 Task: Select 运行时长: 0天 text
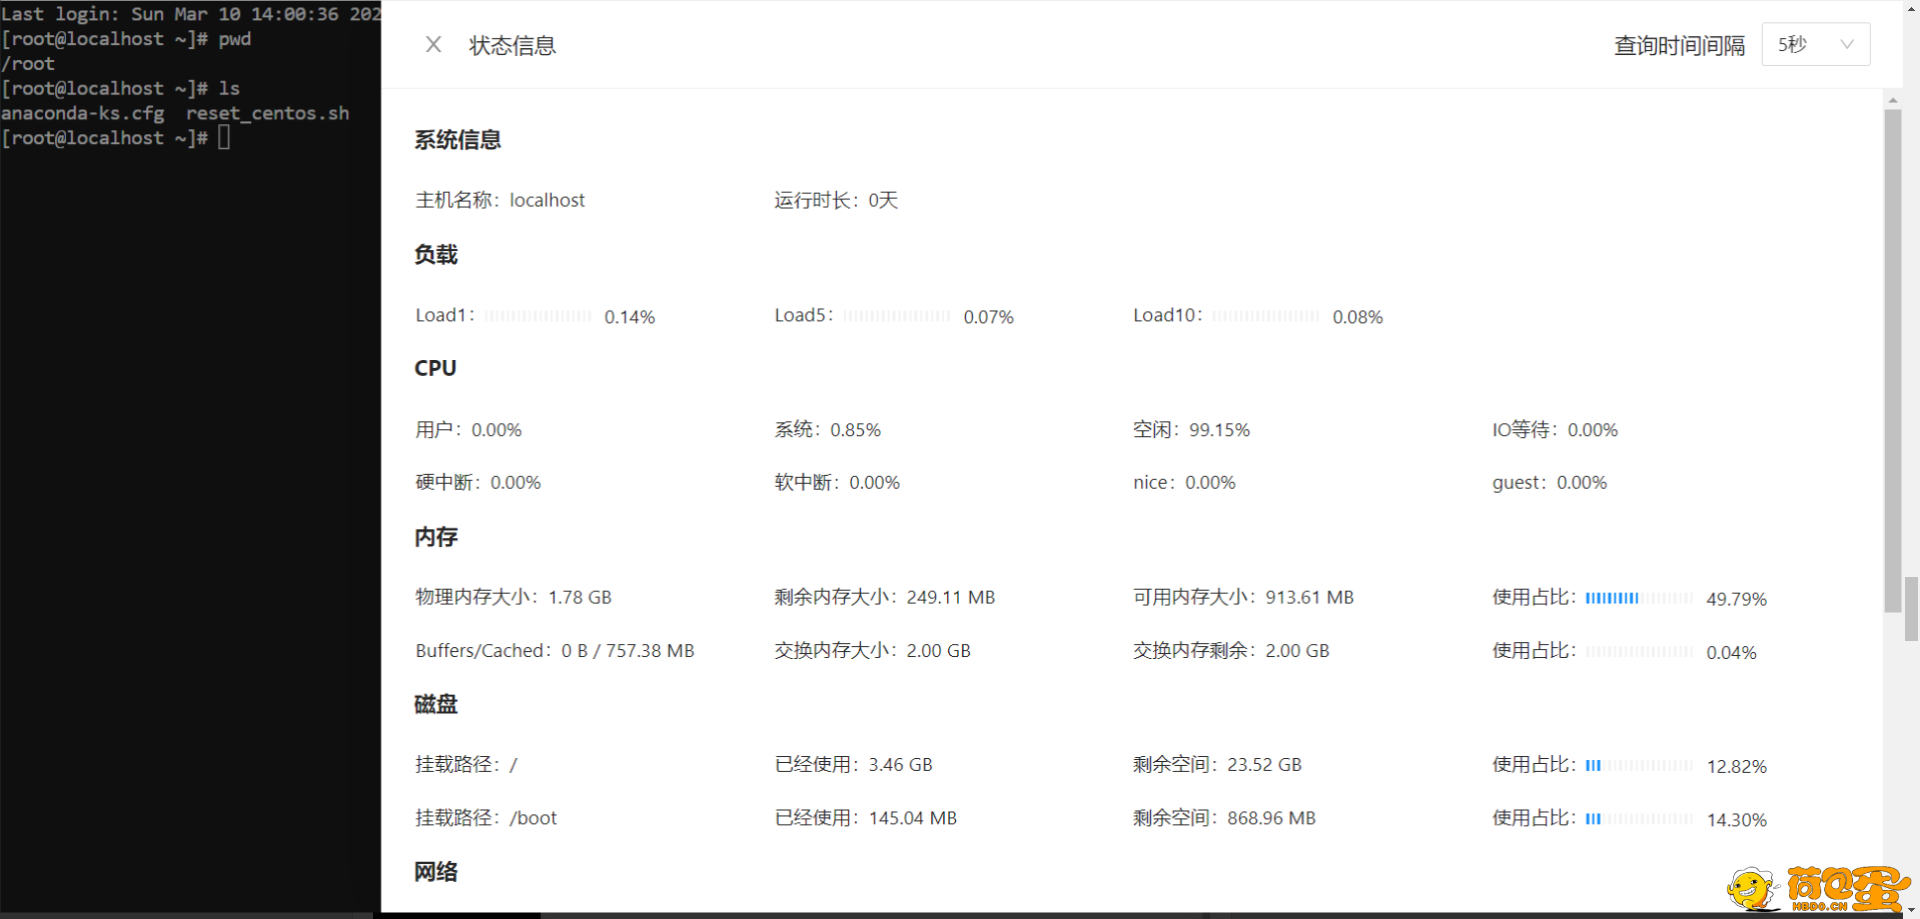coord(836,200)
